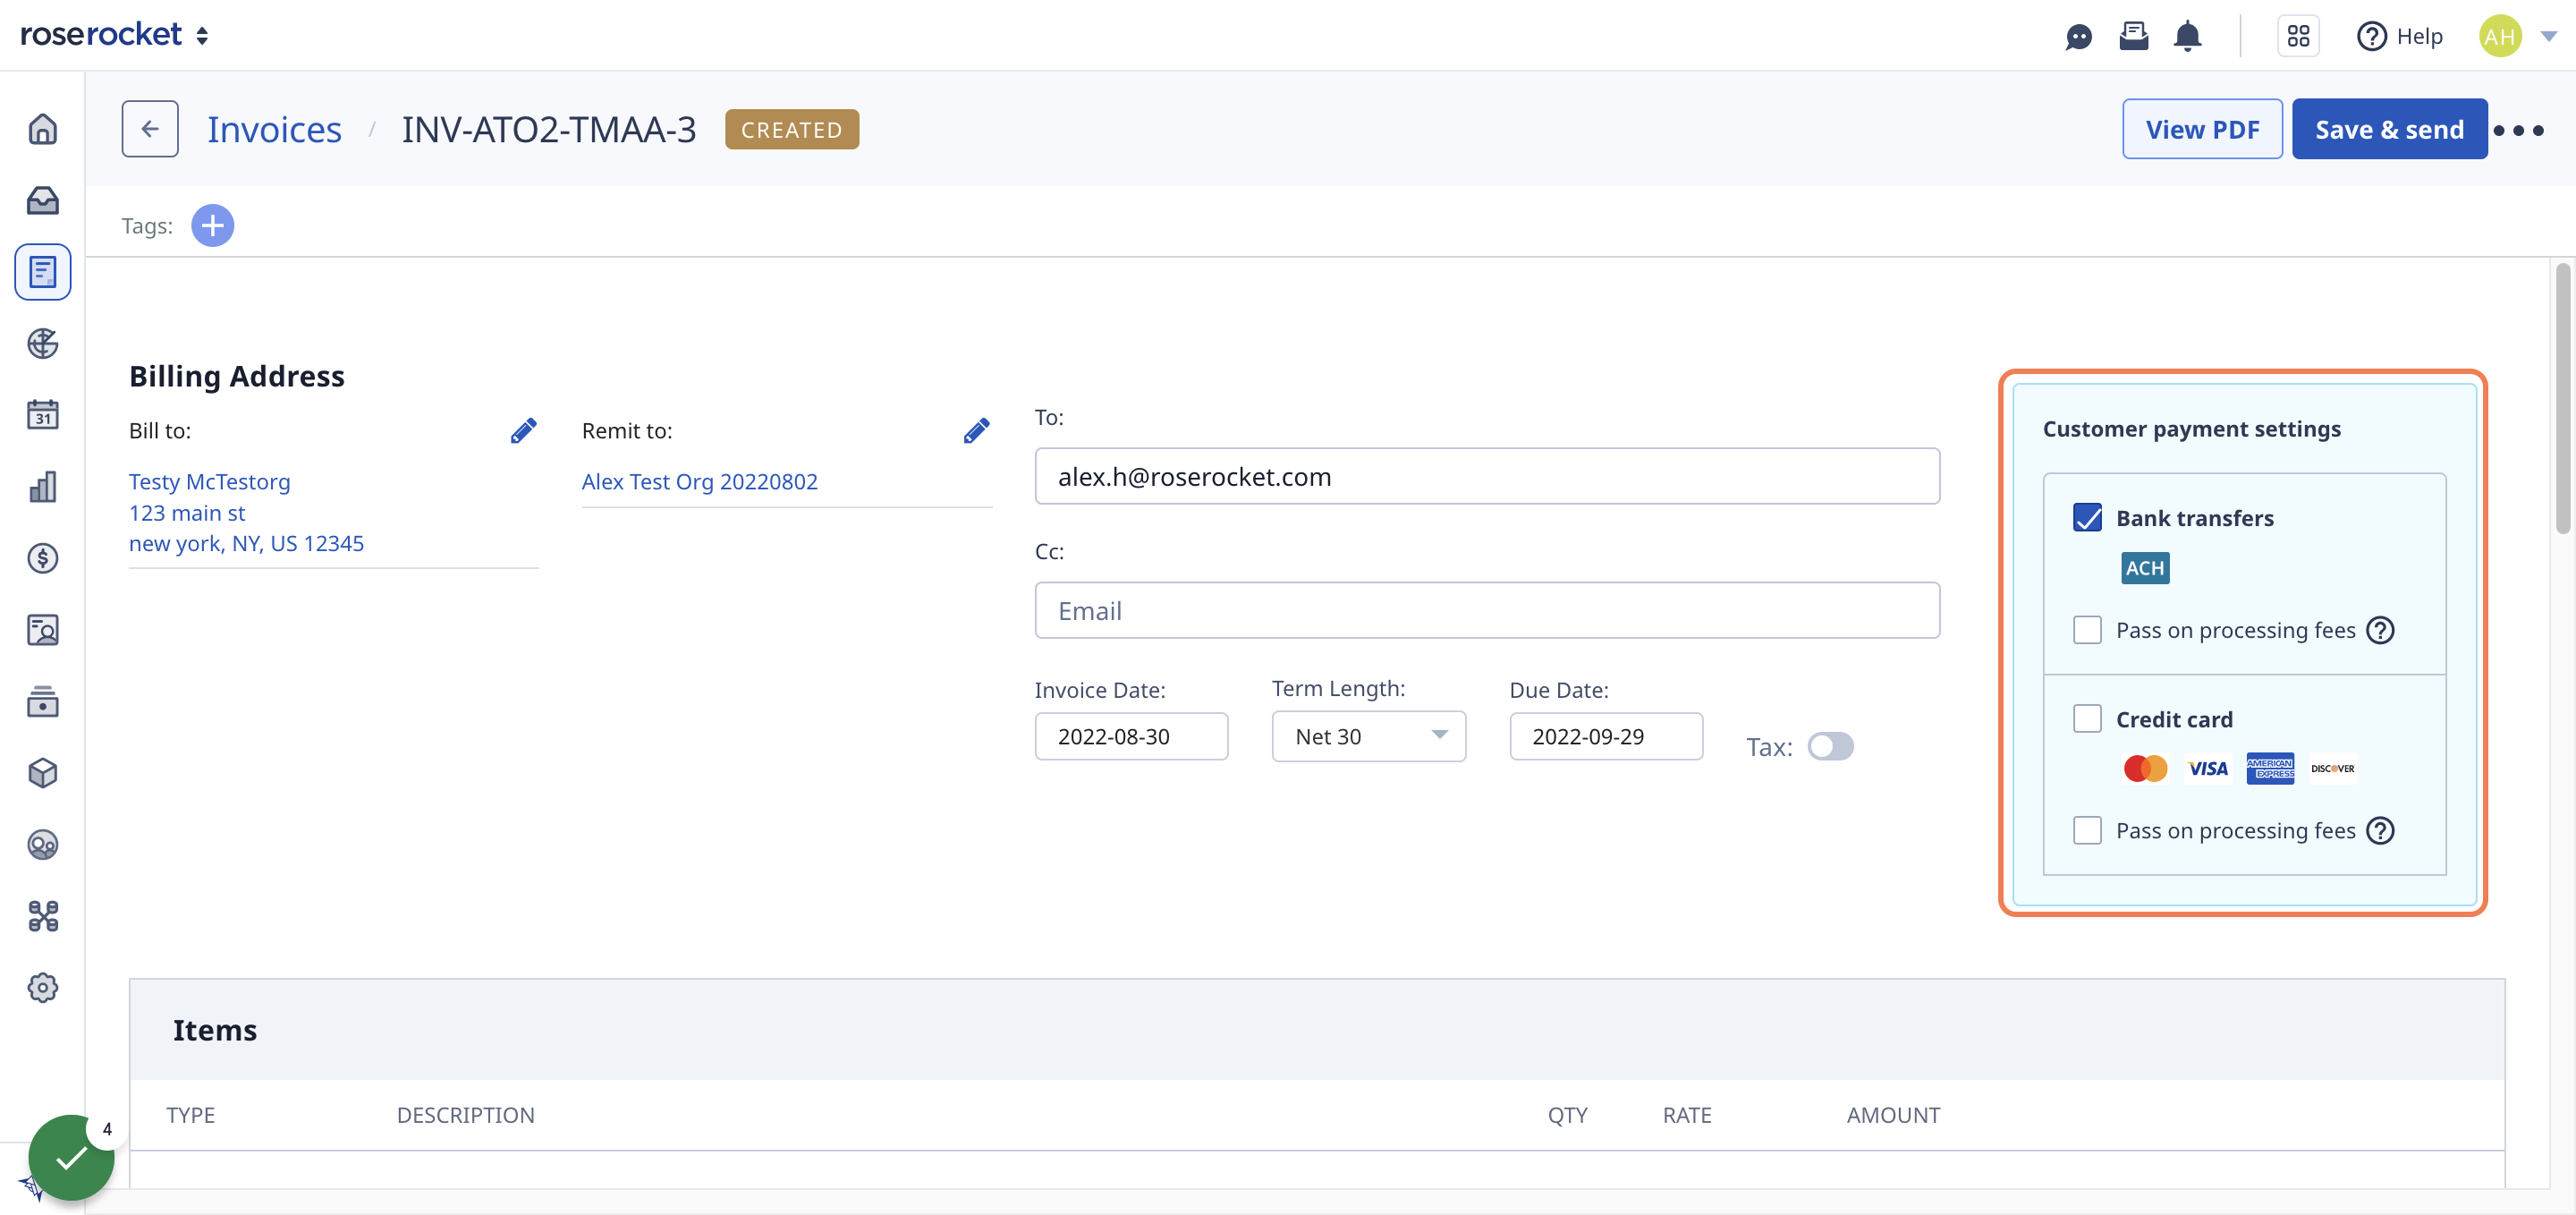The image size is (2576, 1215).
Task: Select the invoices document sidebar icon
Action: [43, 272]
